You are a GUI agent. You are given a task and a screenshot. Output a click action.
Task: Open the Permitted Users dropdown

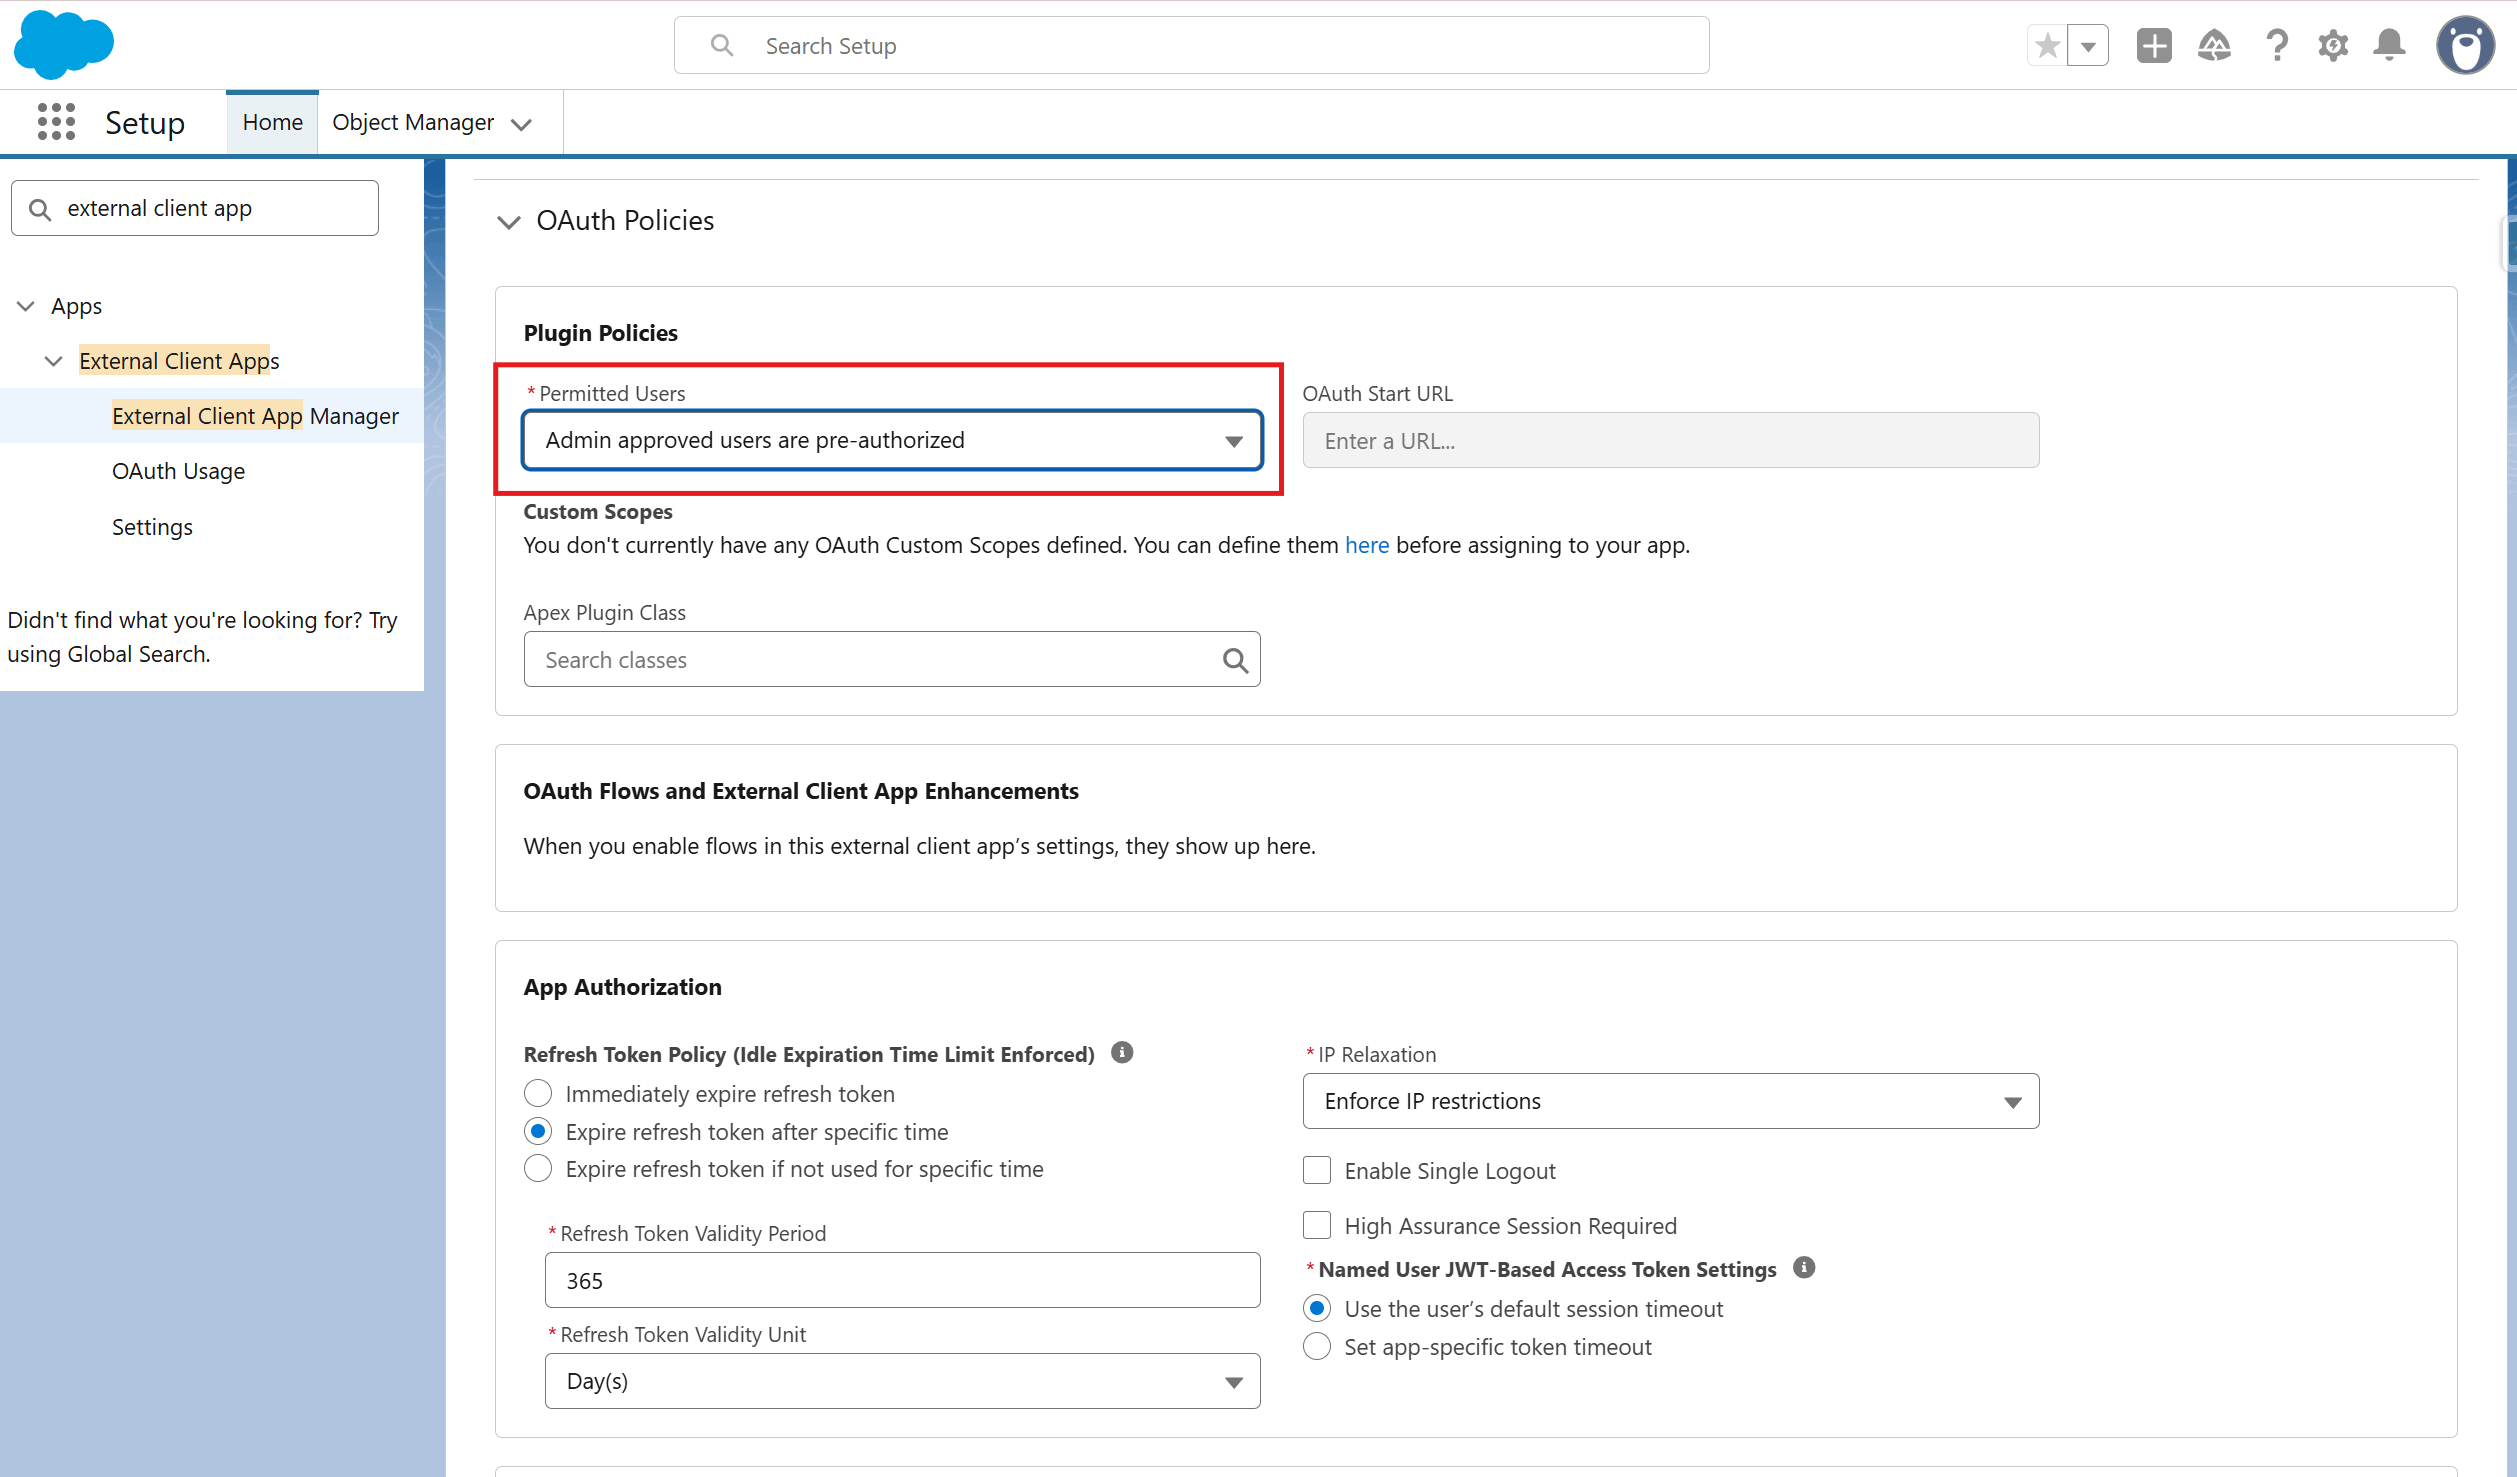pyautogui.click(x=892, y=440)
